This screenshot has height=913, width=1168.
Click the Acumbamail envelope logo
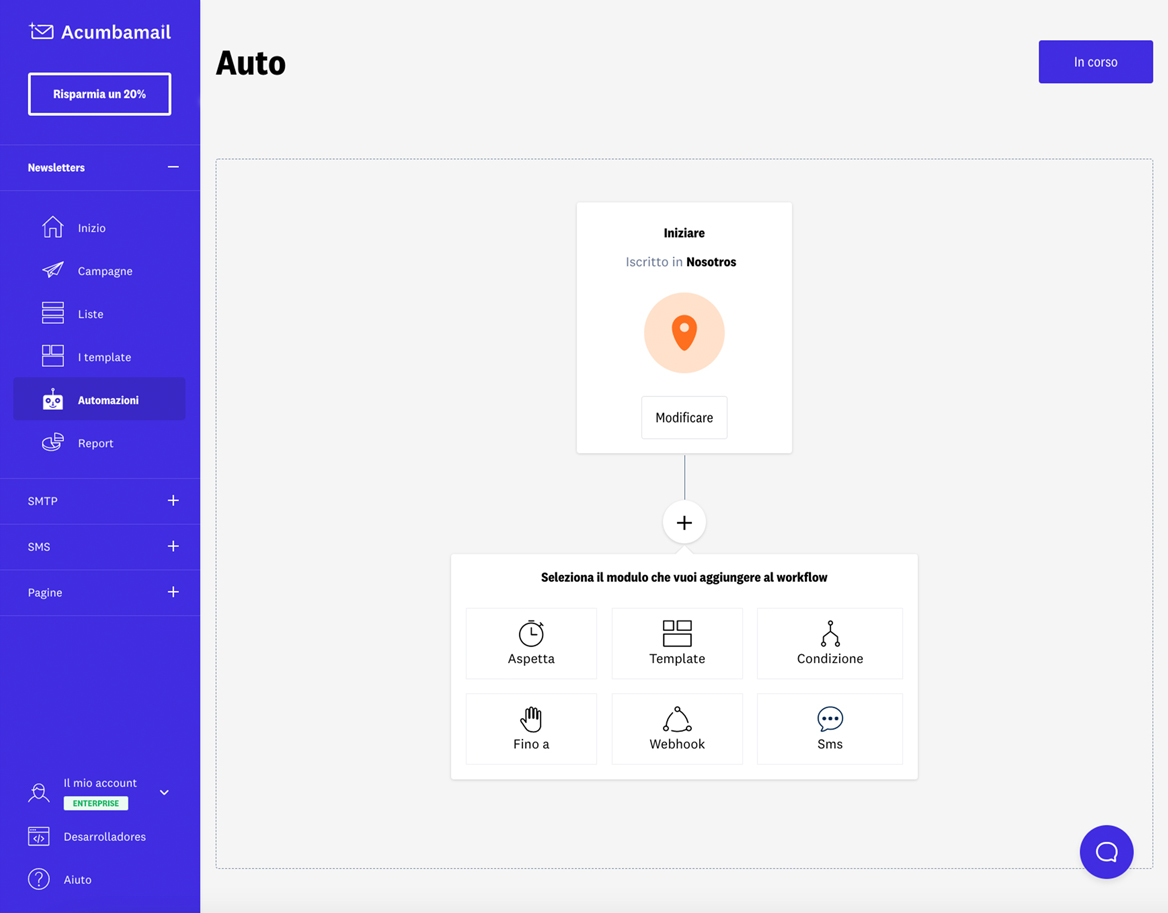point(40,30)
